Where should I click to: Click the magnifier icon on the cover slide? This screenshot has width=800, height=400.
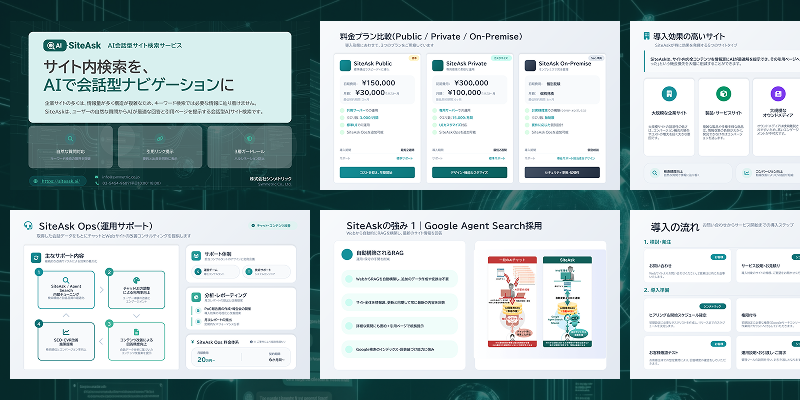[x=70, y=138]
